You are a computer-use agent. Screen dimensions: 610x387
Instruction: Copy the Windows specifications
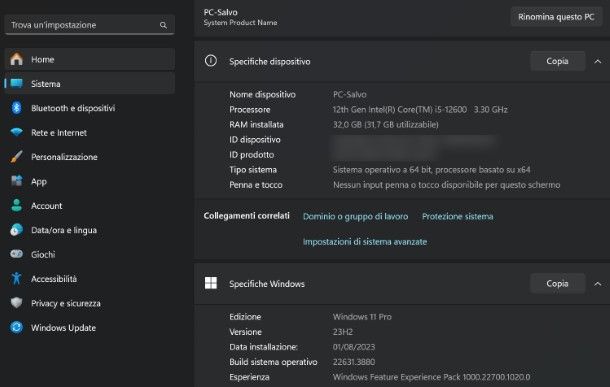click(x=557, y=284)
